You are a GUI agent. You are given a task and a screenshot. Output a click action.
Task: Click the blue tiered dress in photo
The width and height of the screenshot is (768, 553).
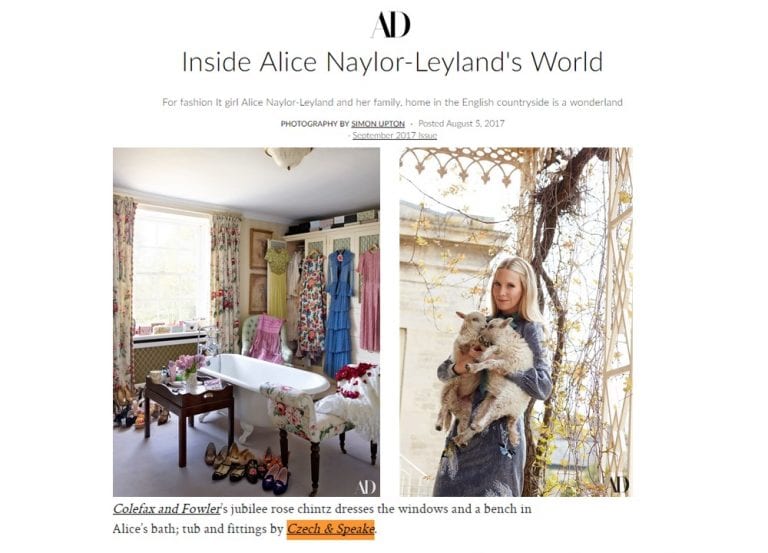point(339,313)
